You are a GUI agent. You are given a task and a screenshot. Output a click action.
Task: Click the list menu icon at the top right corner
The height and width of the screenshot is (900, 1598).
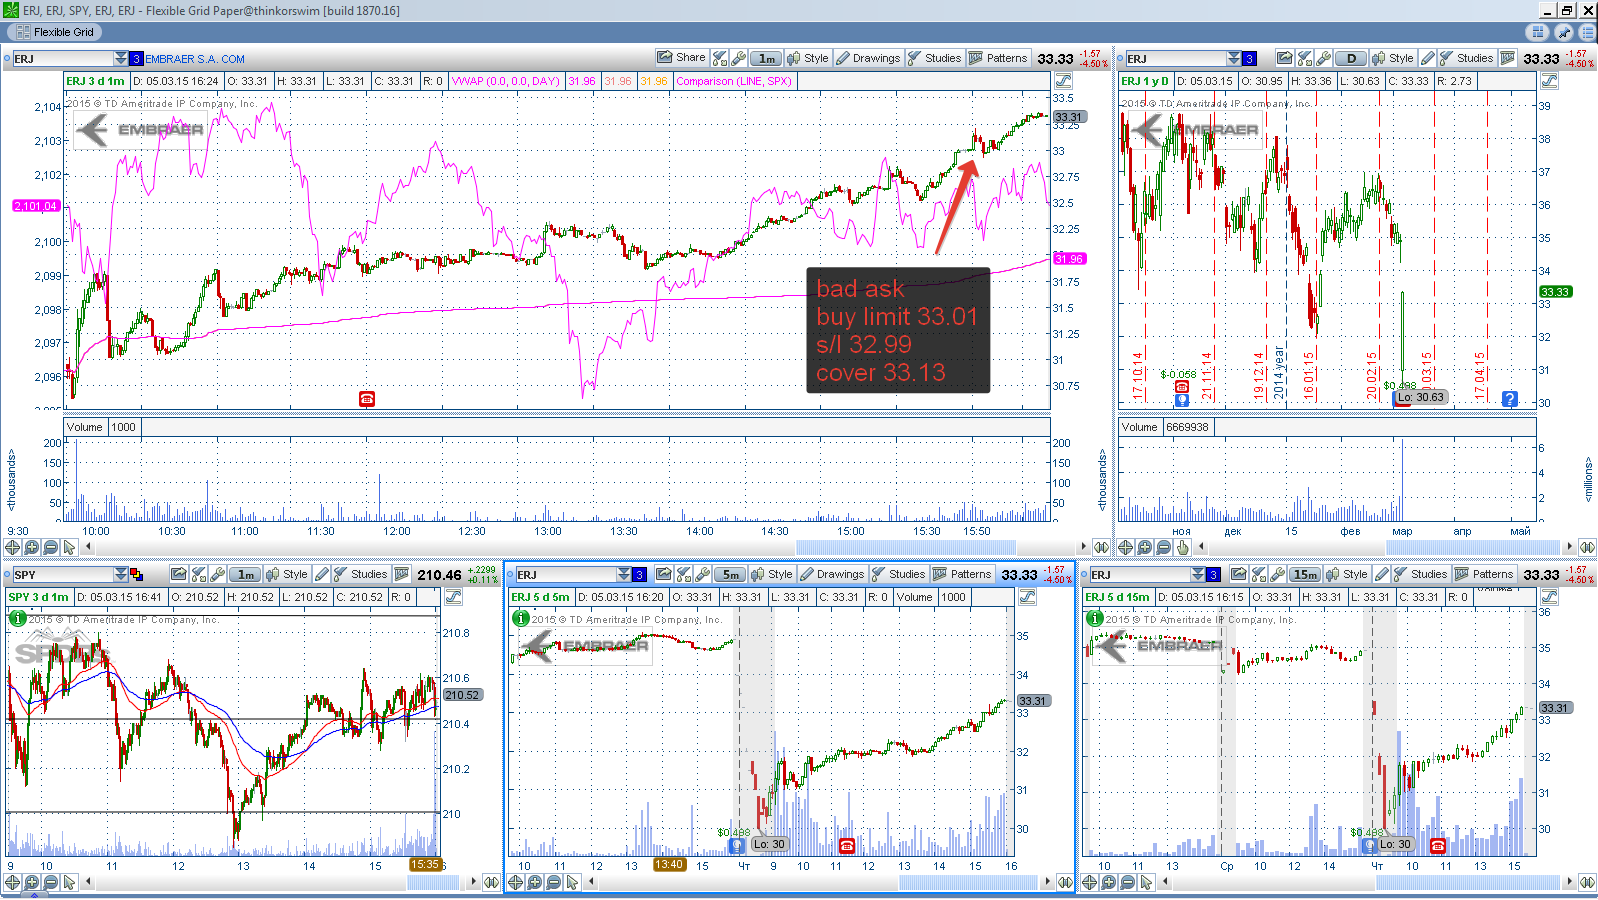tap(1586, 32)
